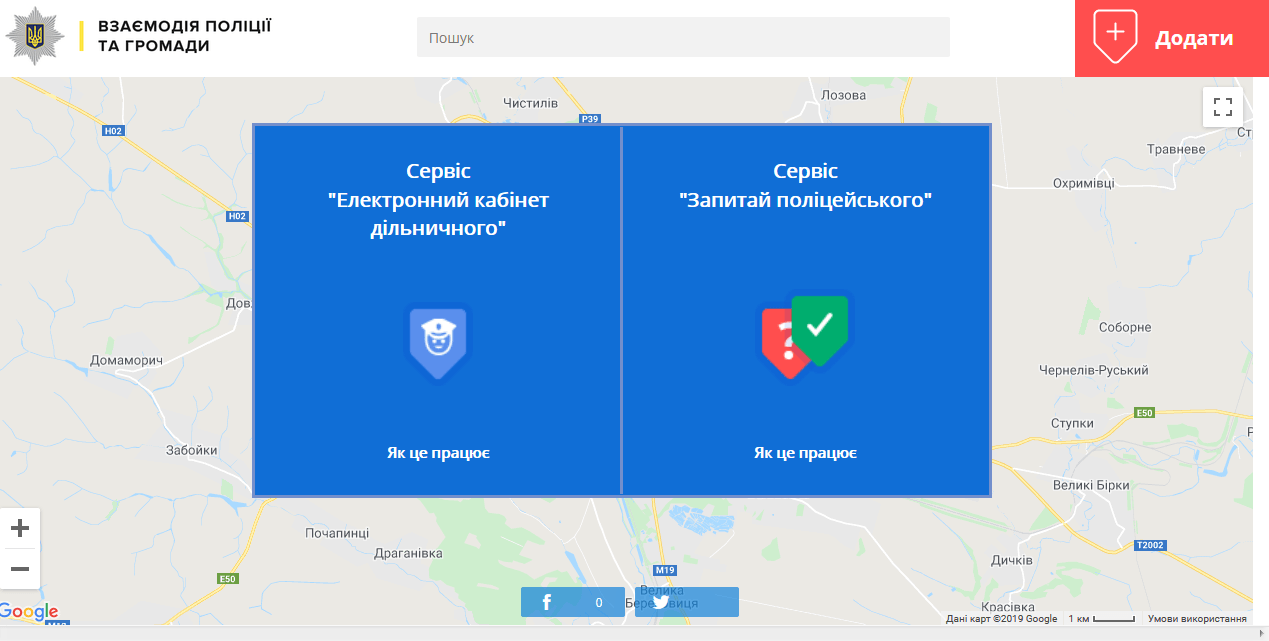Click Драганівка label on the map
1269x641 pixels.
408,553
